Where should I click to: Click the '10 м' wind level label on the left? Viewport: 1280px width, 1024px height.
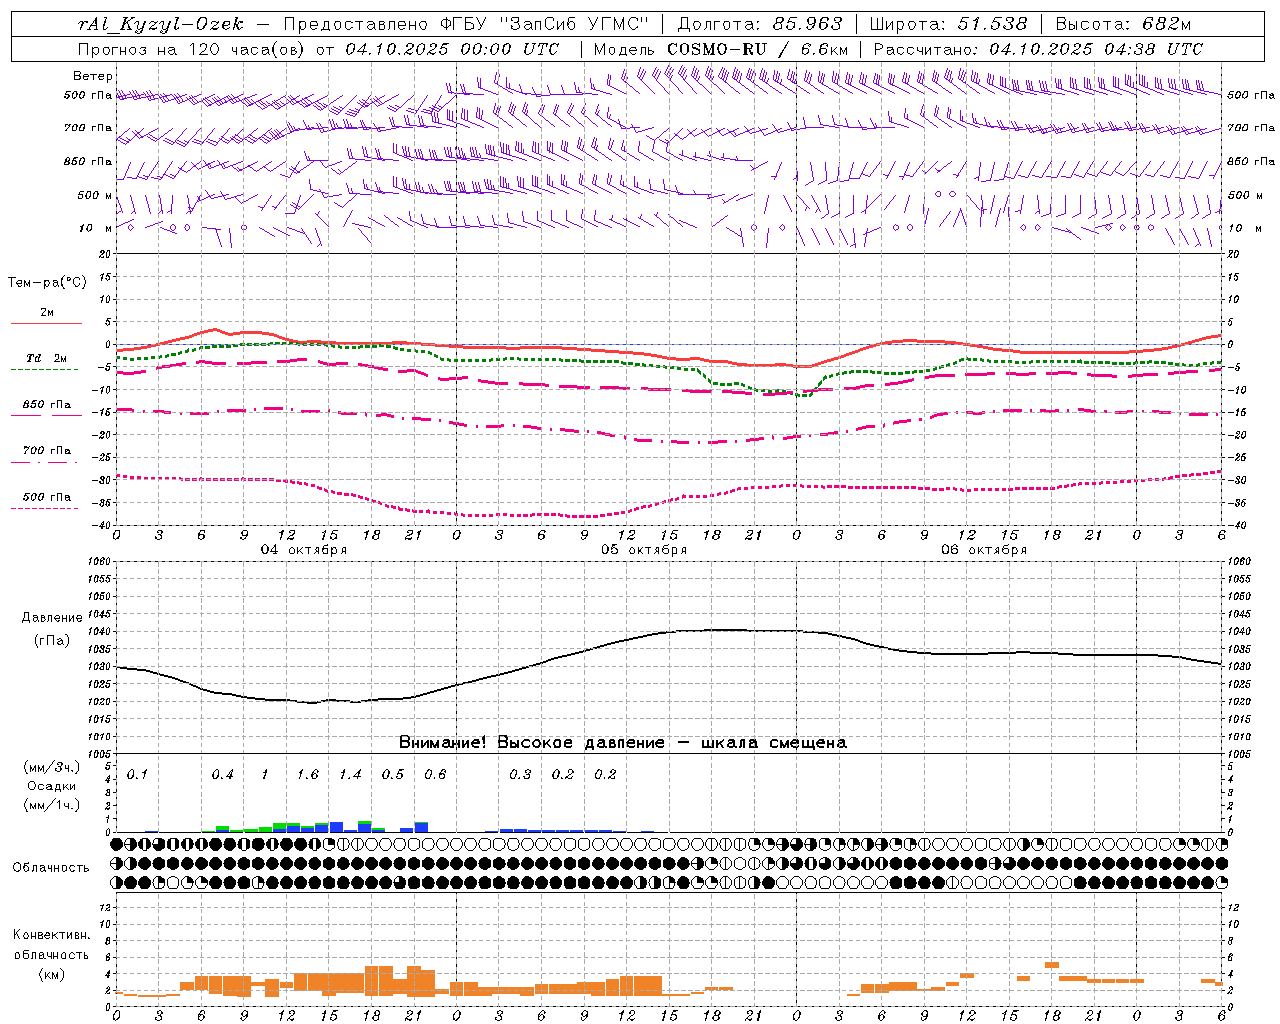(x=95, y=228)
